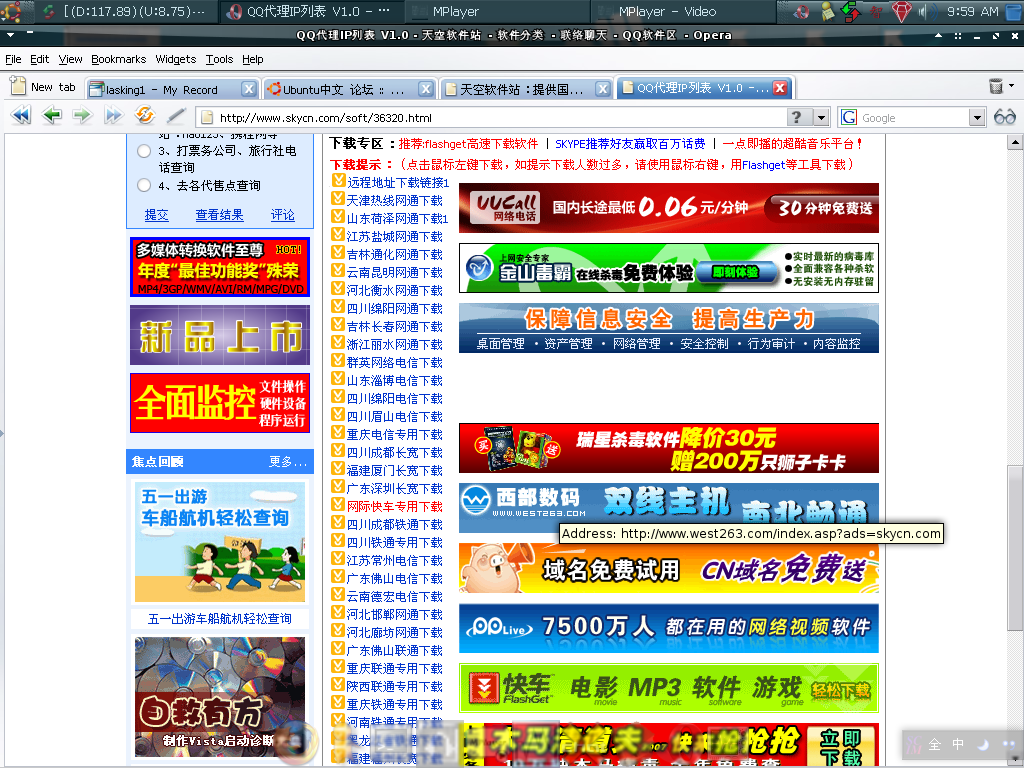Screen dimensions: 1024x768
Task: Click the page icon on New tab button
Action: [18, 86]
